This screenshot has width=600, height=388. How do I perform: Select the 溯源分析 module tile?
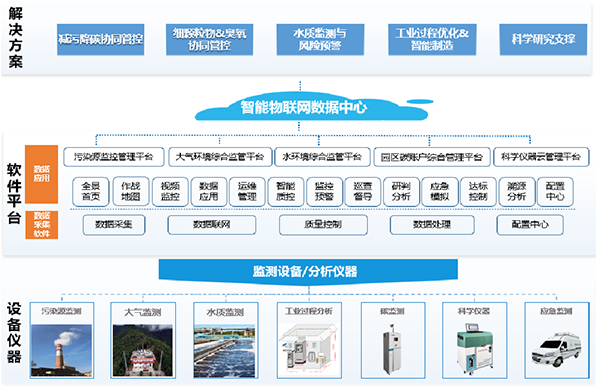click(517, 192)
